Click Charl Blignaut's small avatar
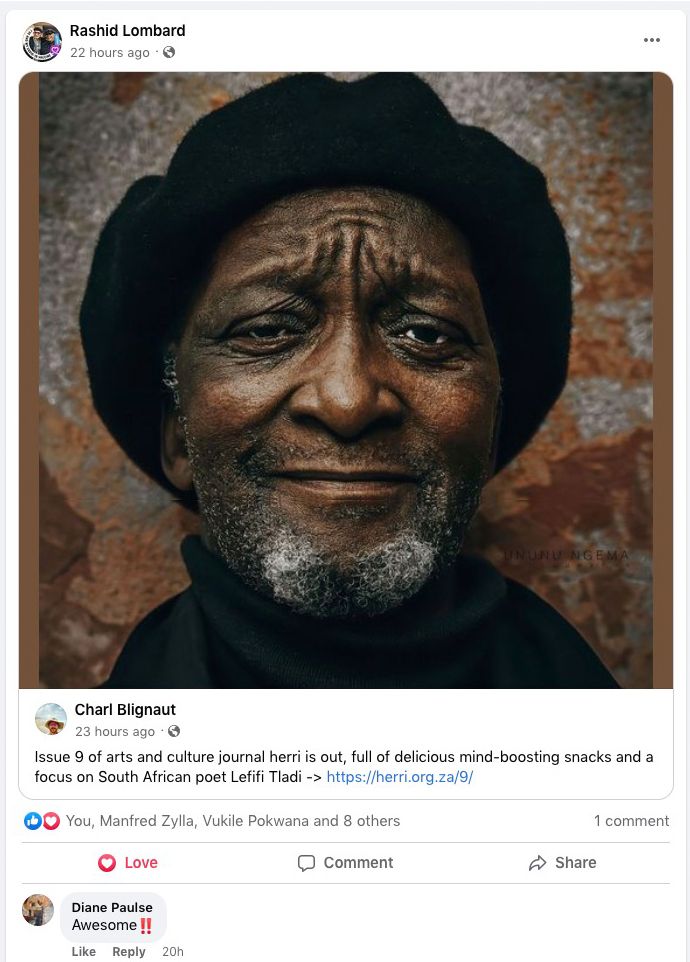 coord(51,719)
